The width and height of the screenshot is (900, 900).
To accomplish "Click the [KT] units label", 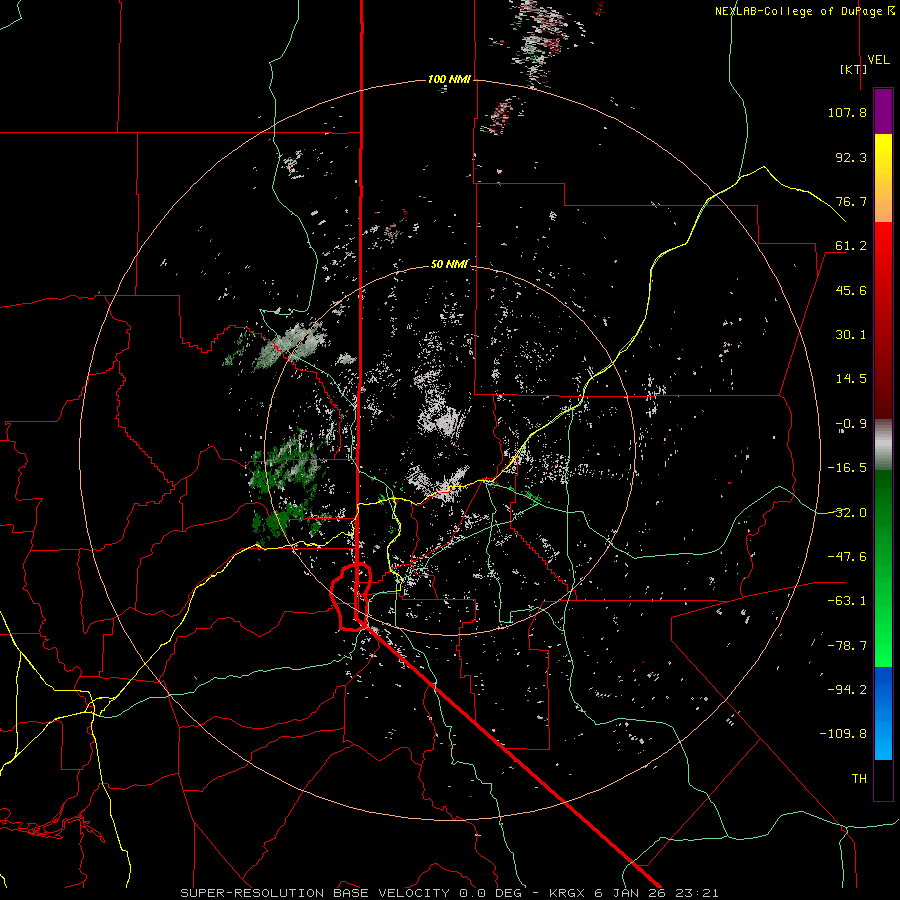I will click(853, 69).
